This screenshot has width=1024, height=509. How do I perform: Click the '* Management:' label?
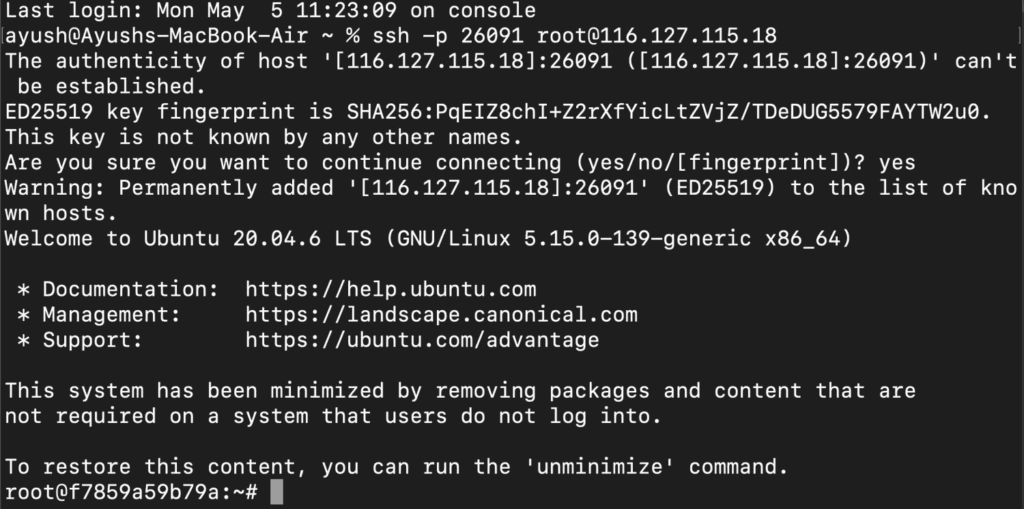[x=99, y=315]
